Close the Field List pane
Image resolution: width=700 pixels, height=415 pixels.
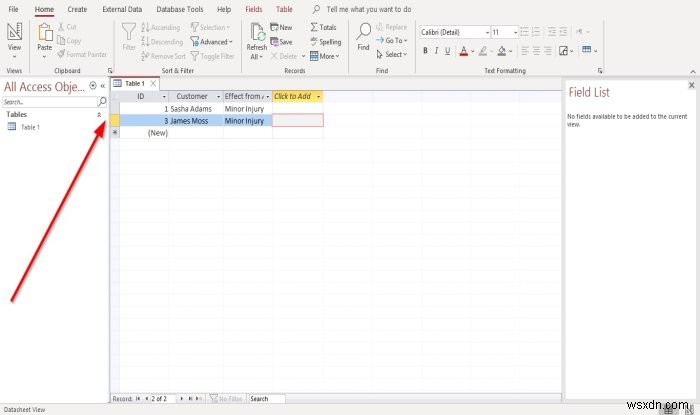click(692, 85)
